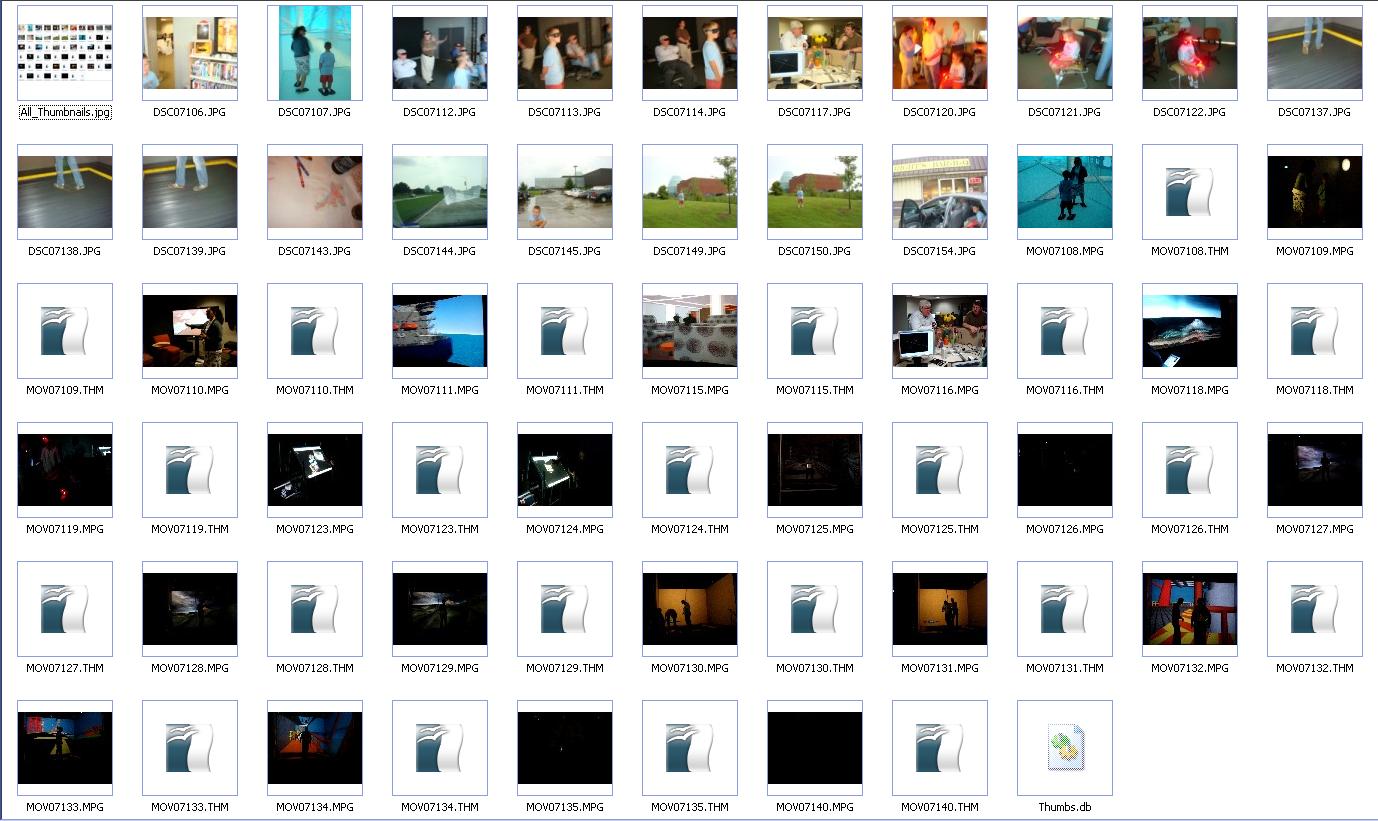Select the DSC07122.JPG photo thumbnail
Image resolution: width=1378 pixels, height=821 pixels.
click(1190, 53)
